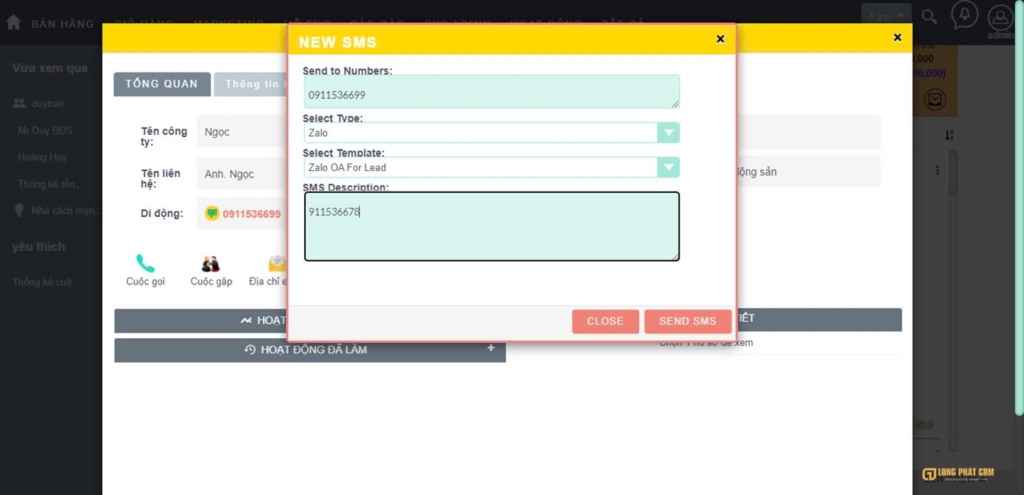1024x495 pixels.
Task: Switch to the TỔNG QUAN tab
Action: pos(161,84)
